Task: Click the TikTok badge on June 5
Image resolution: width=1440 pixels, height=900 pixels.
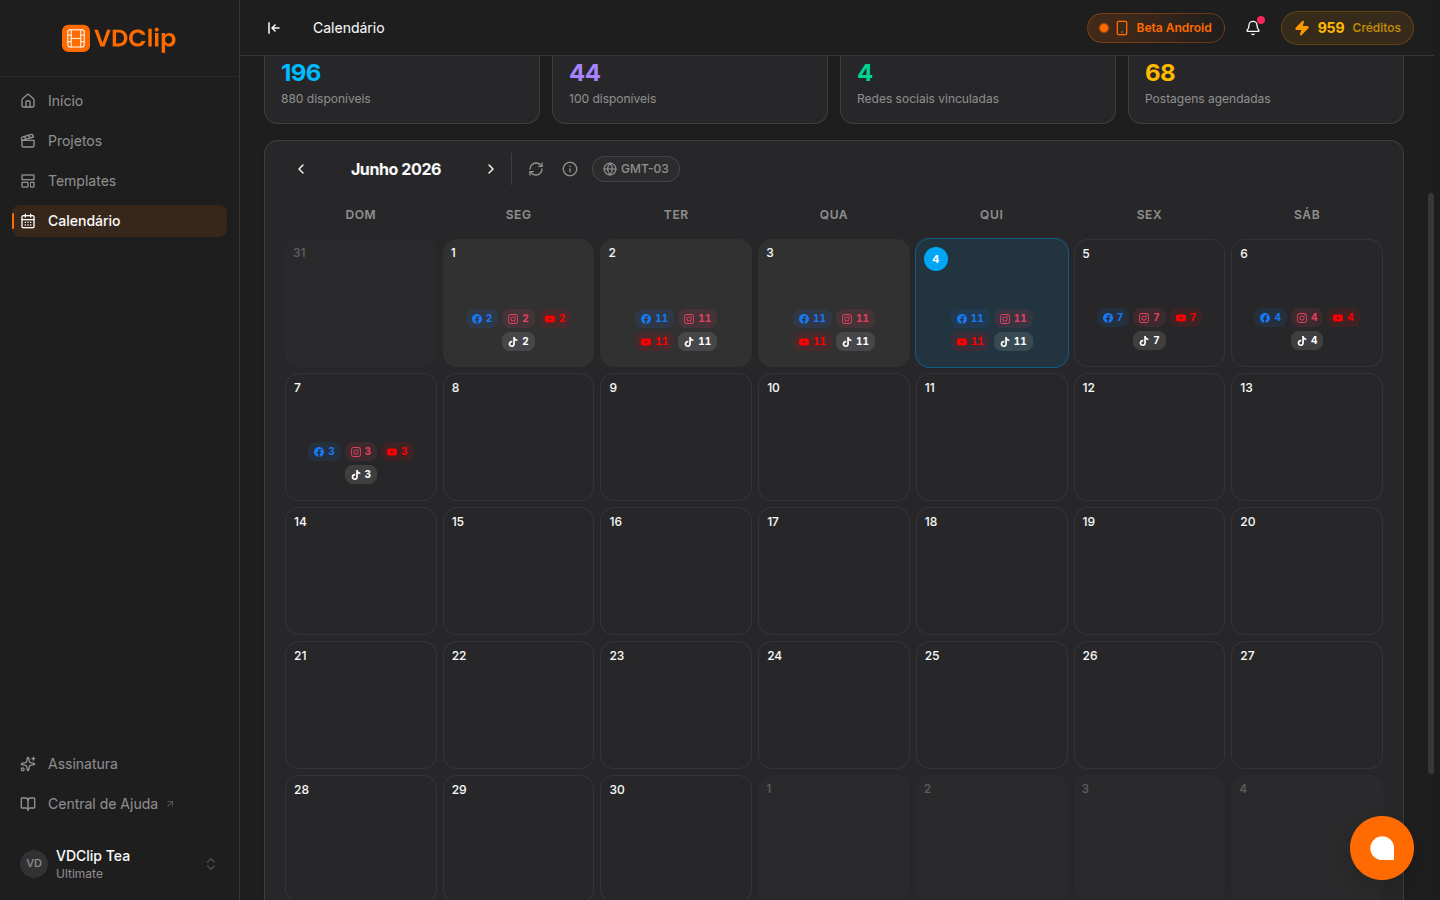Action: (1150, 341)
